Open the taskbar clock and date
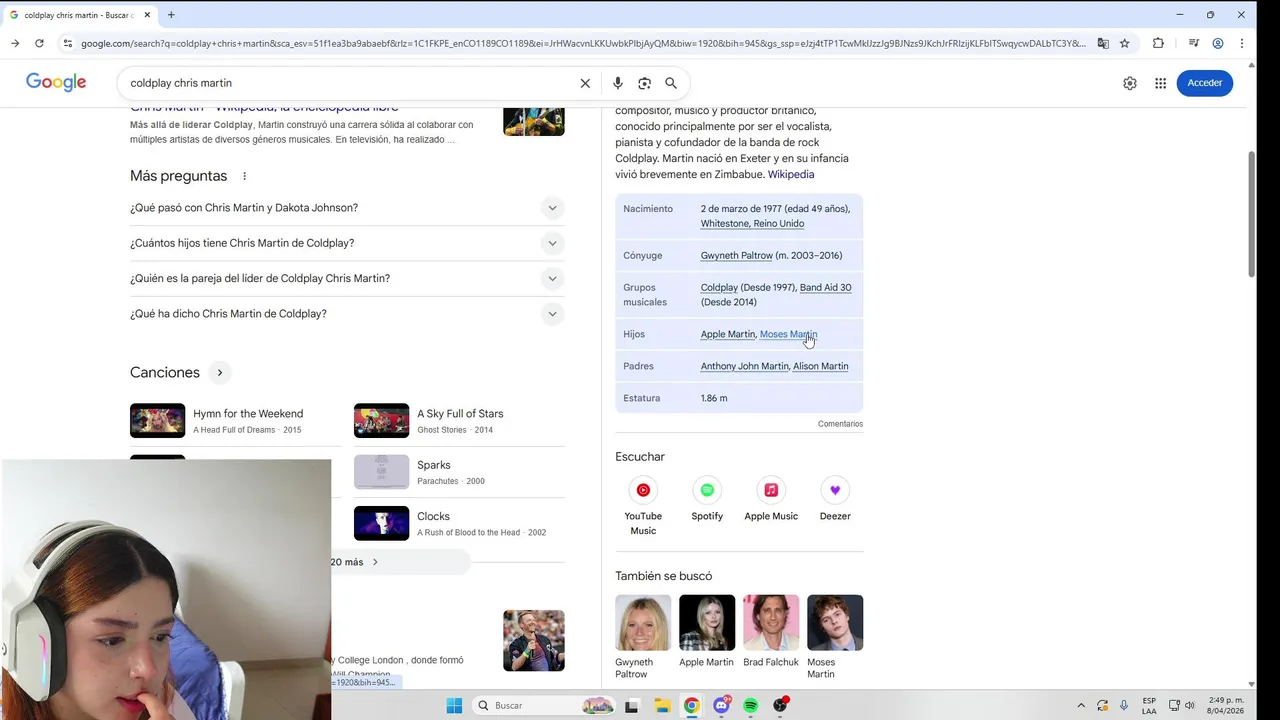 click(1226, 705)
